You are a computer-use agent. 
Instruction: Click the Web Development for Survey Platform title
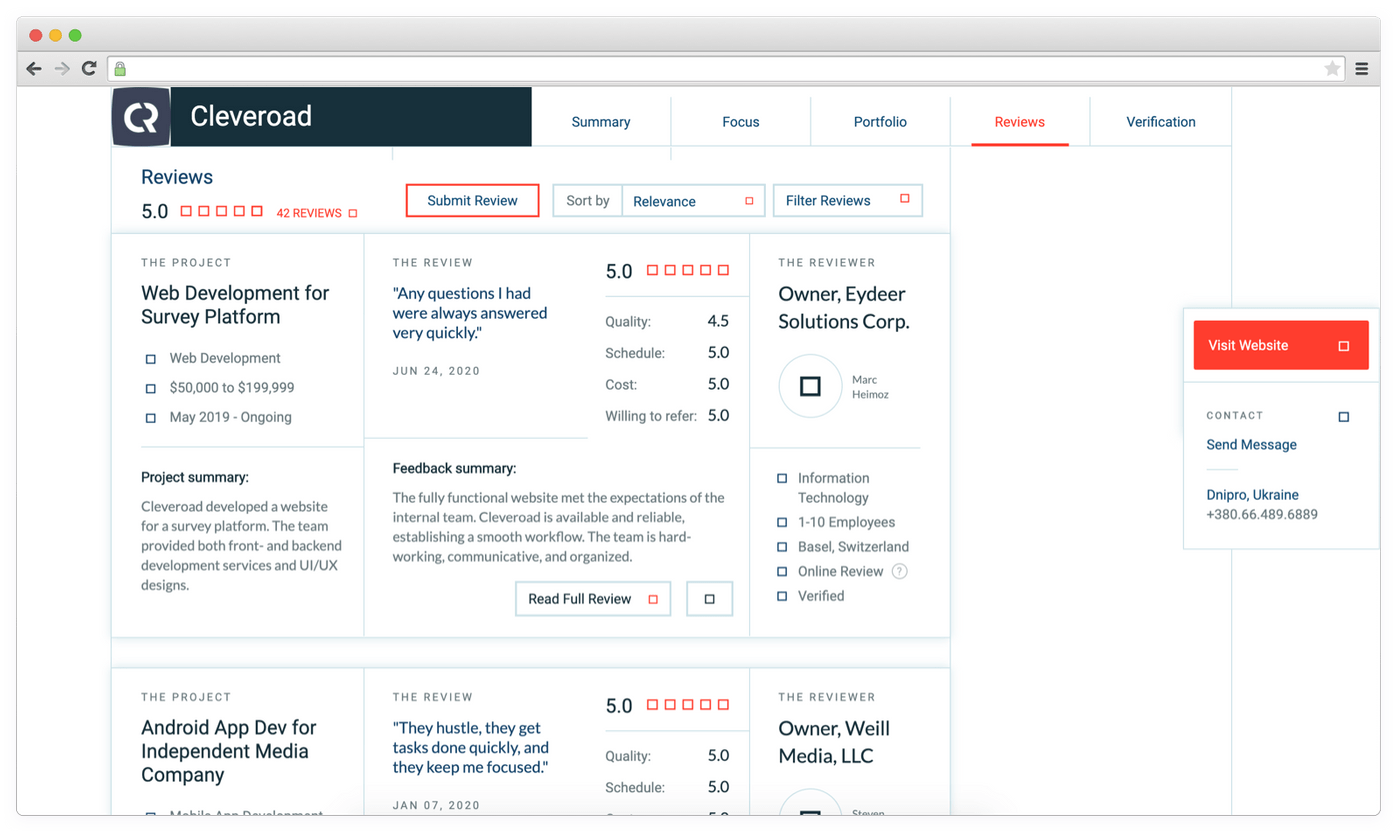coord(235,305)
